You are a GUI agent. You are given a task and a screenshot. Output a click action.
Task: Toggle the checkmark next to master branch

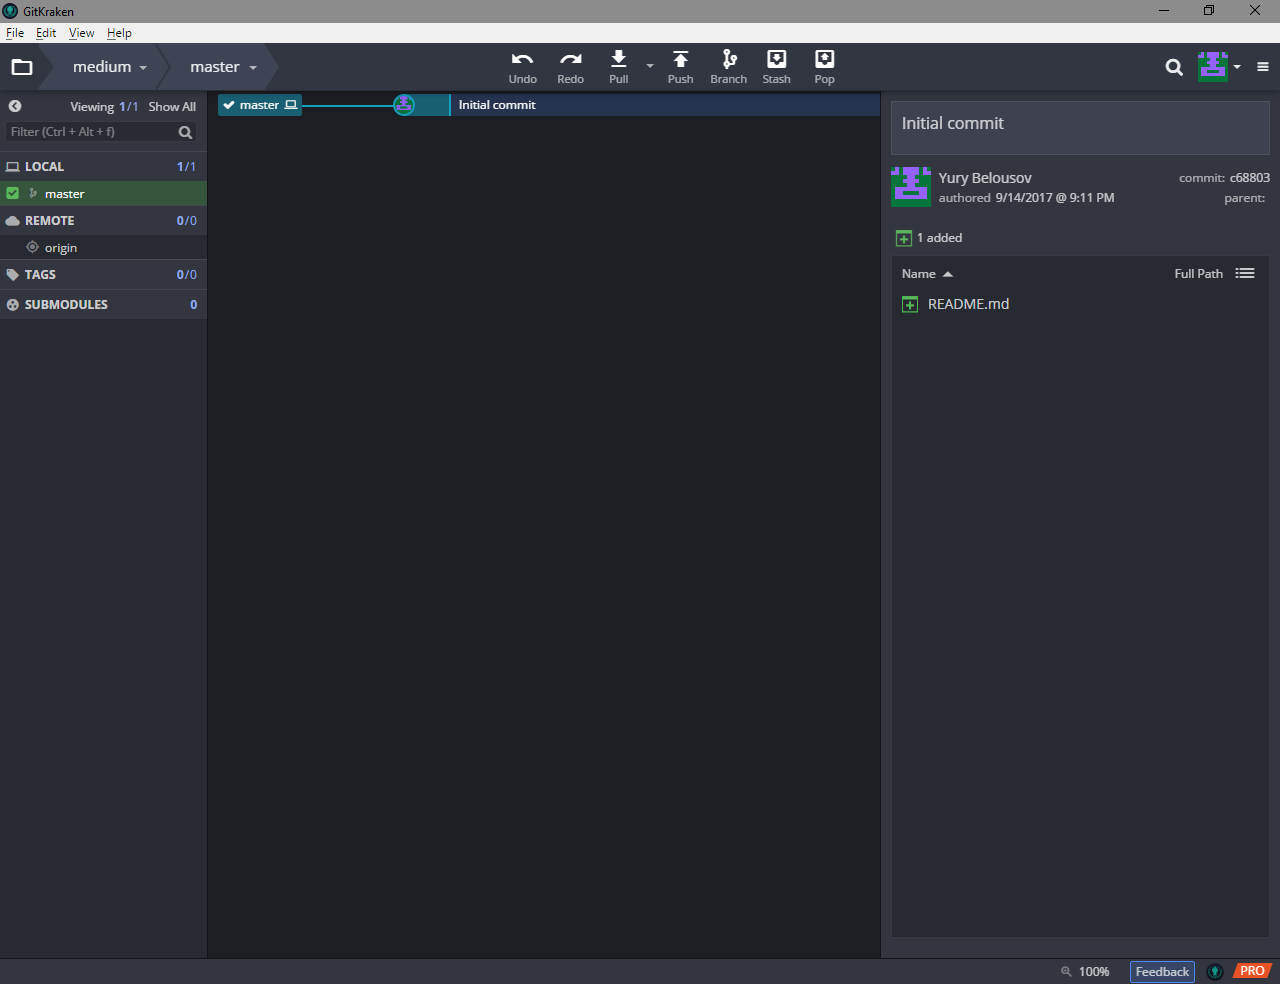tap(11, 193)
